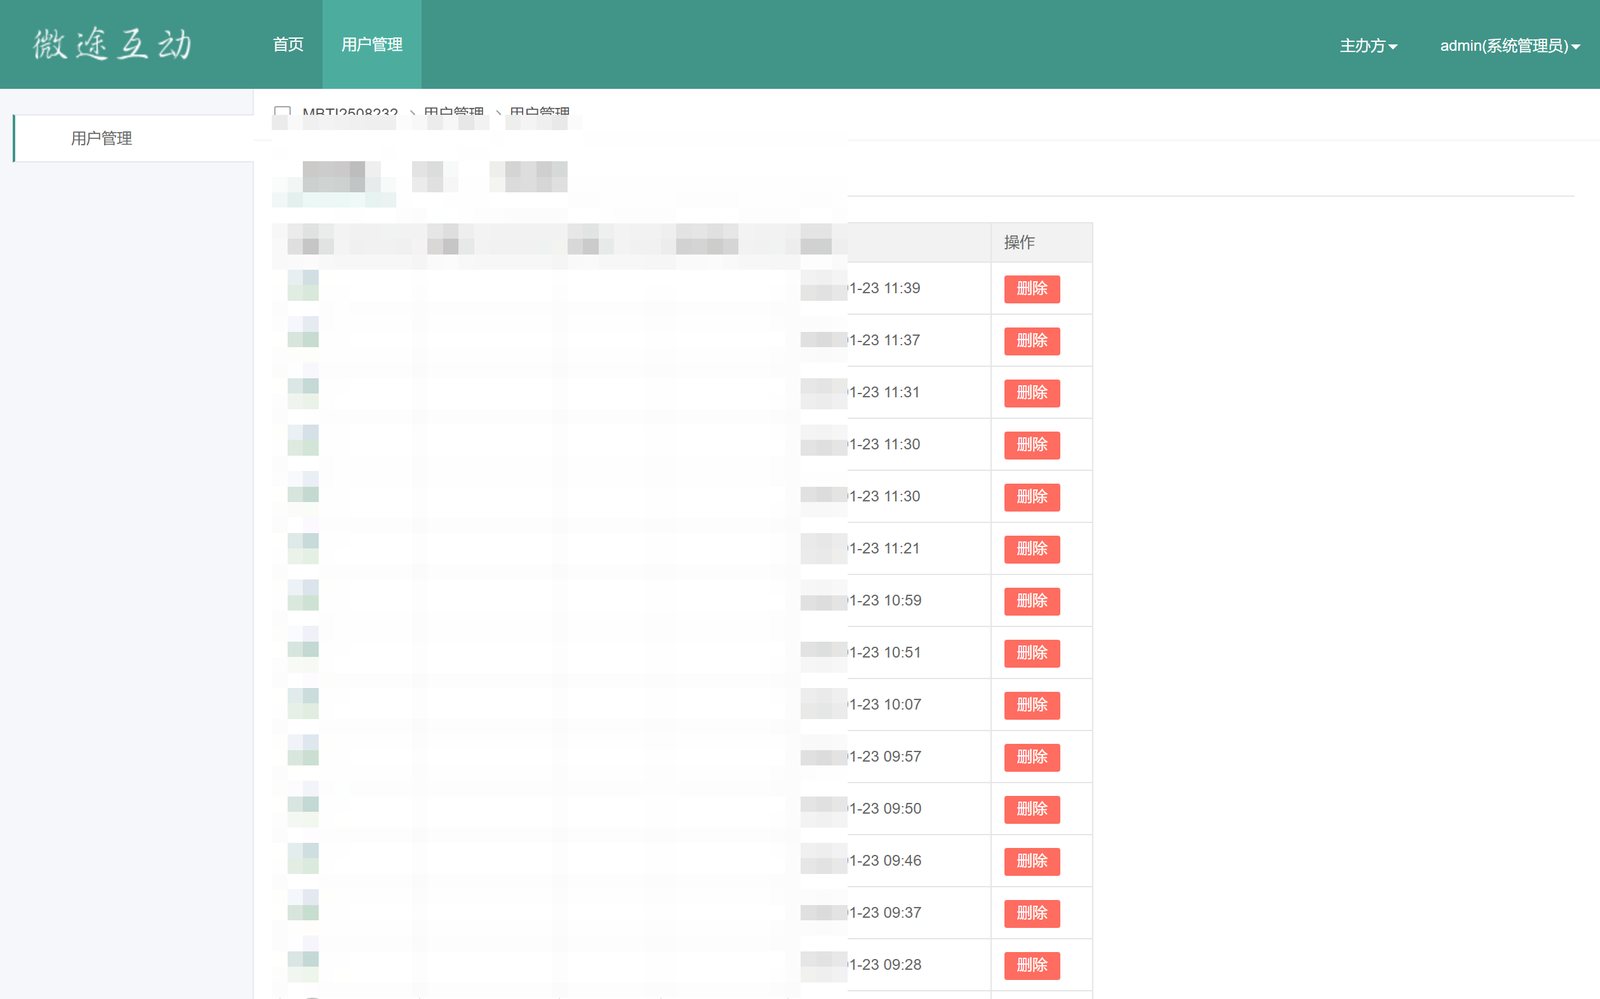
Task: Click the timestamp ending 10:59
Action: point(885,600)
